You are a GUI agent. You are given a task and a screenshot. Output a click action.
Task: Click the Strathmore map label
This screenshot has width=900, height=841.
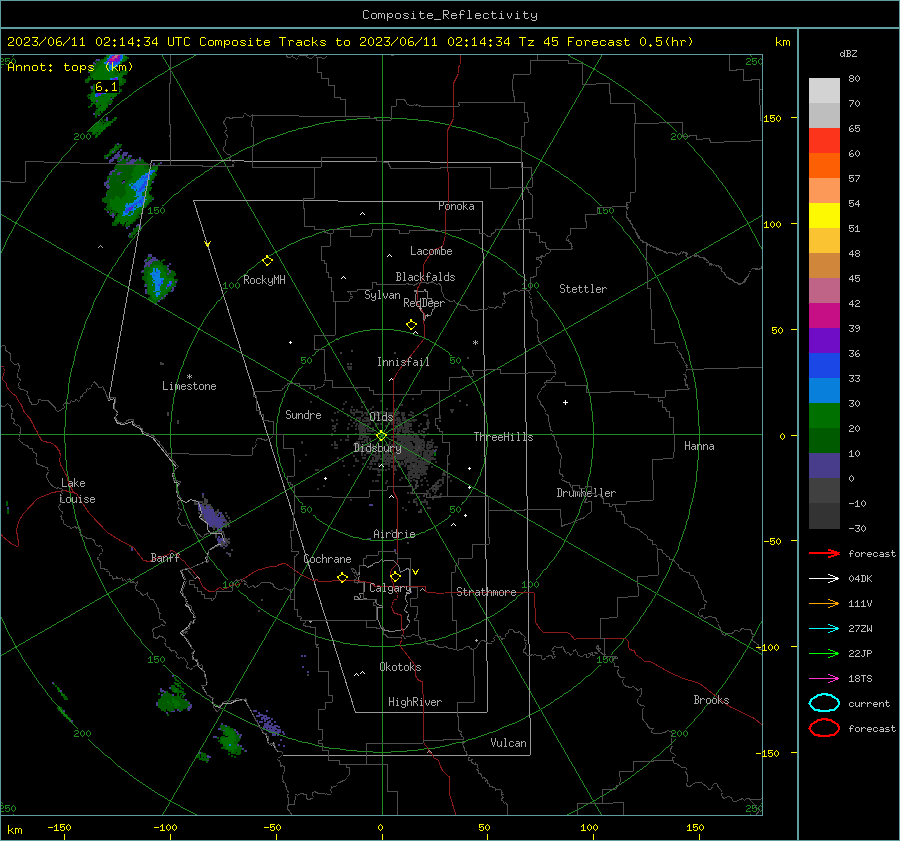tap(486, 592)
